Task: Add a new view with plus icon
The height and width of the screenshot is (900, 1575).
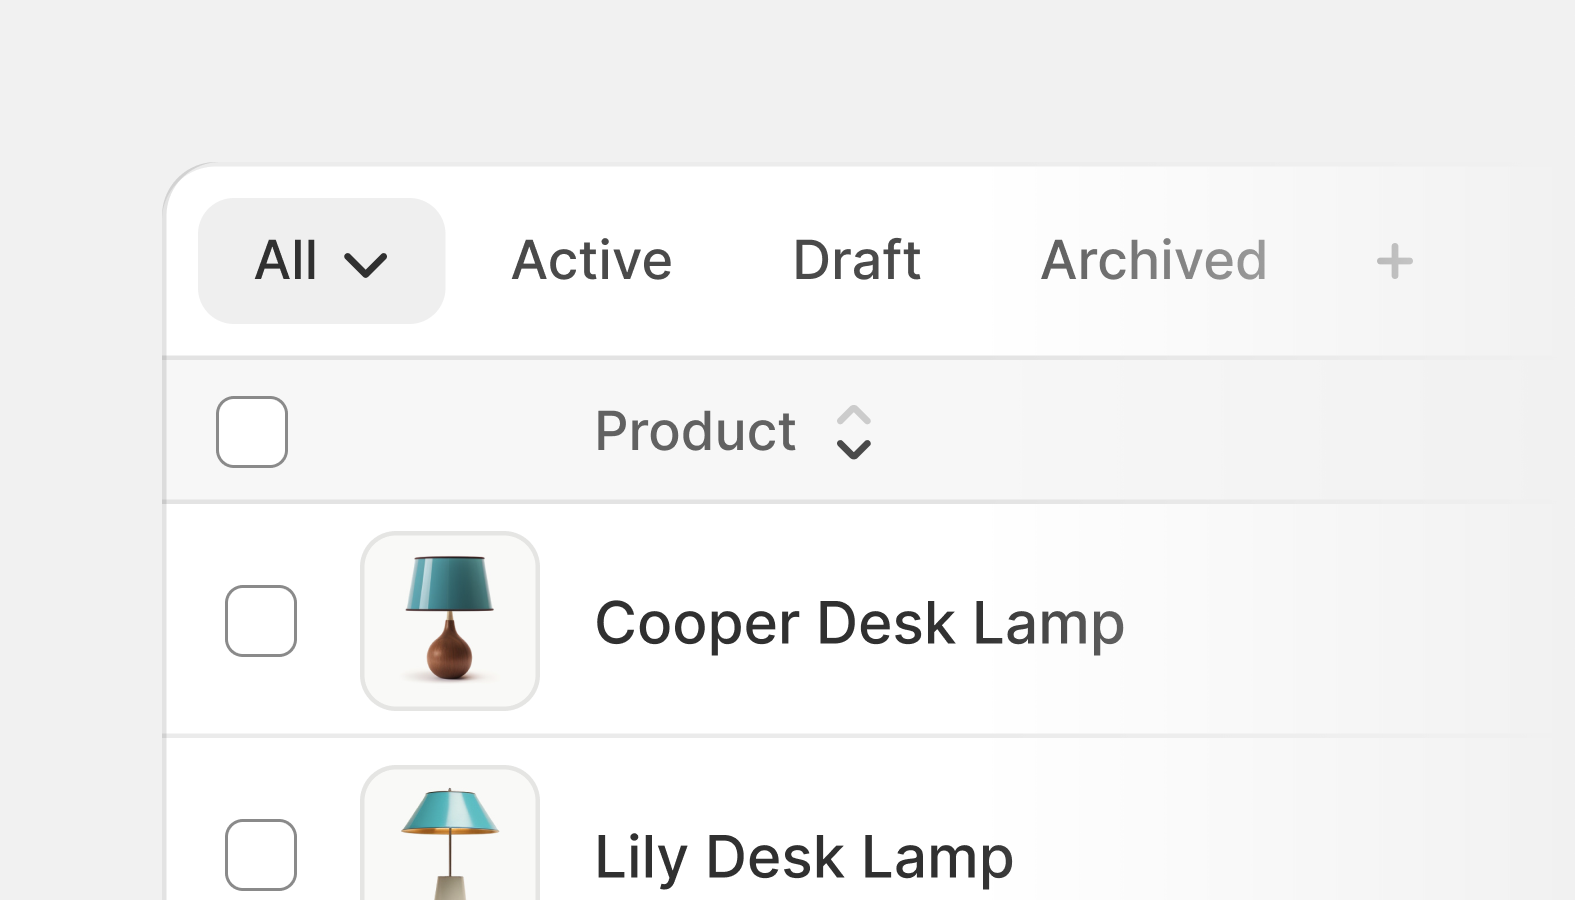Action: pyautogui.click(x=1394, y=261)
